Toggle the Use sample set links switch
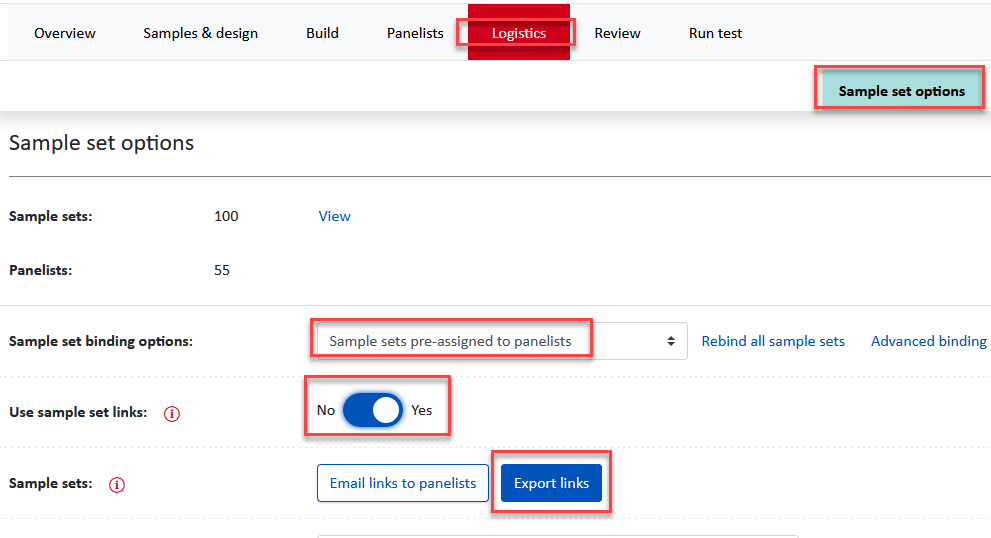This screenshot has width=991, height=538. pos(372,410)
